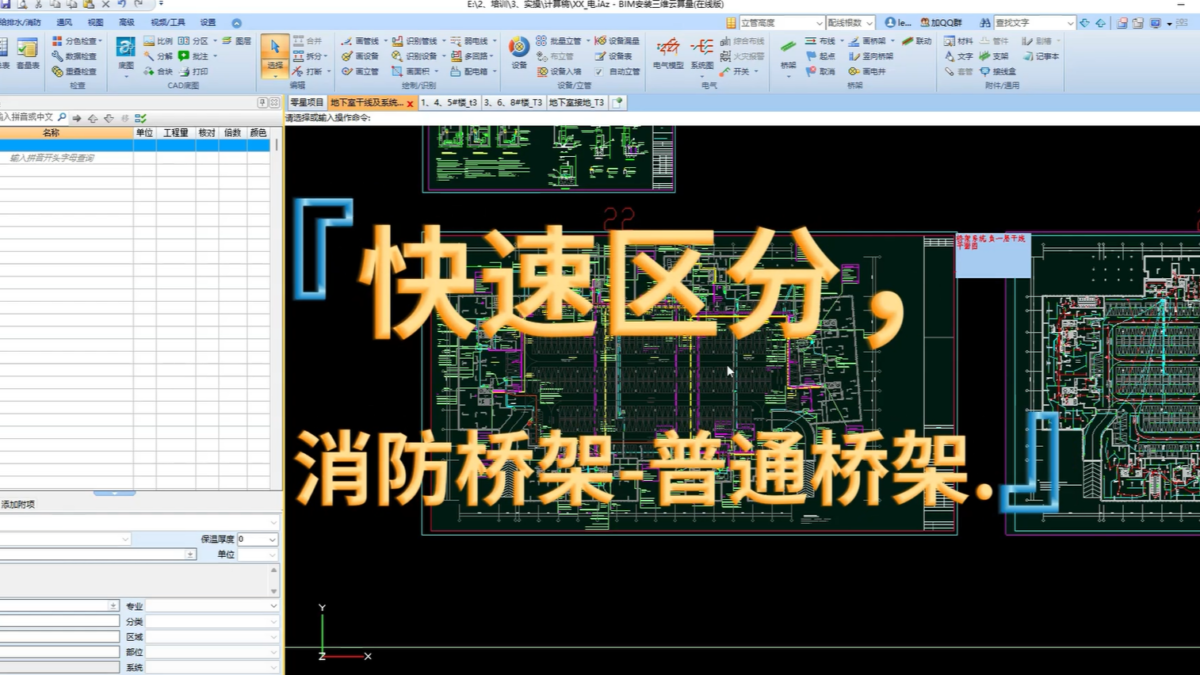Viewport: 1200px width, 675px height.
Task: Click 支架 support bracket tool
Action: click(x=994, y=56)
